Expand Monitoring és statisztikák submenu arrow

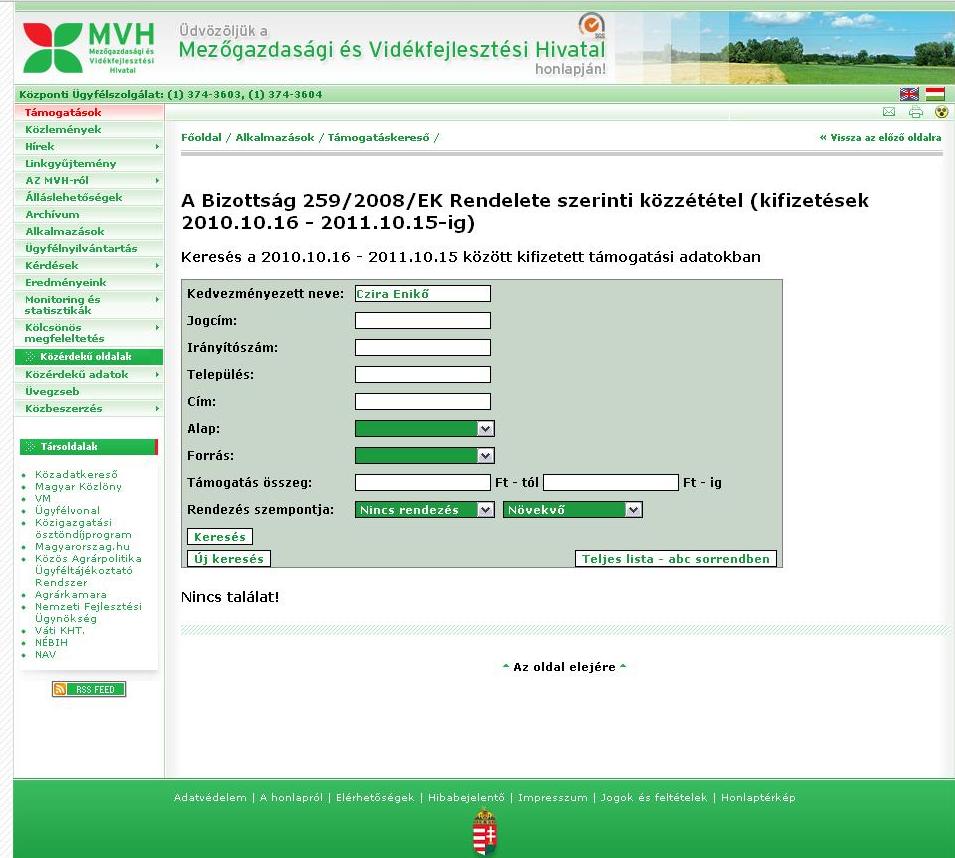click(157, 300)
